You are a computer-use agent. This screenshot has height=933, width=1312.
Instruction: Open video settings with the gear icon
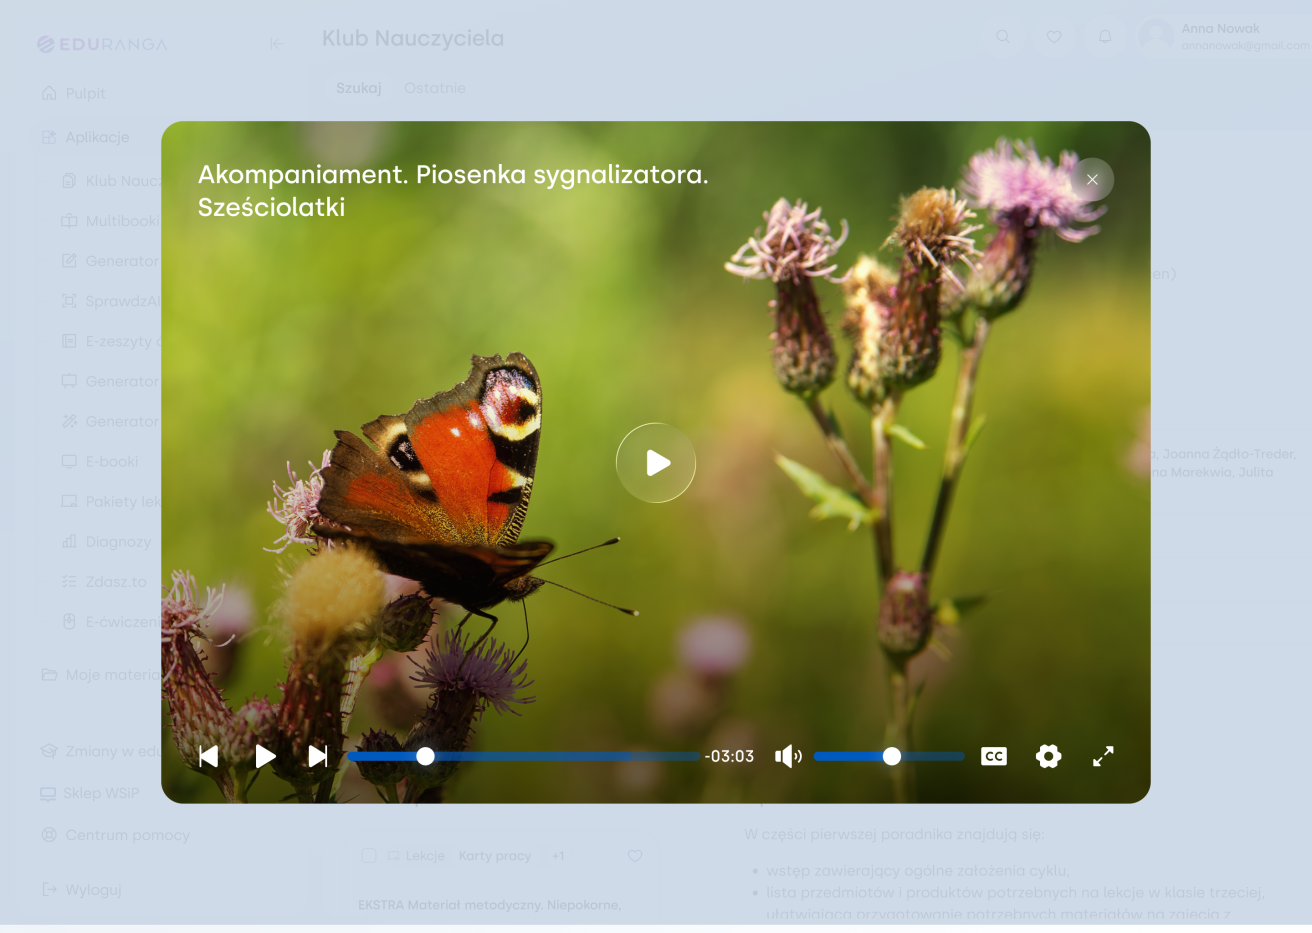tap(1048, 756)
